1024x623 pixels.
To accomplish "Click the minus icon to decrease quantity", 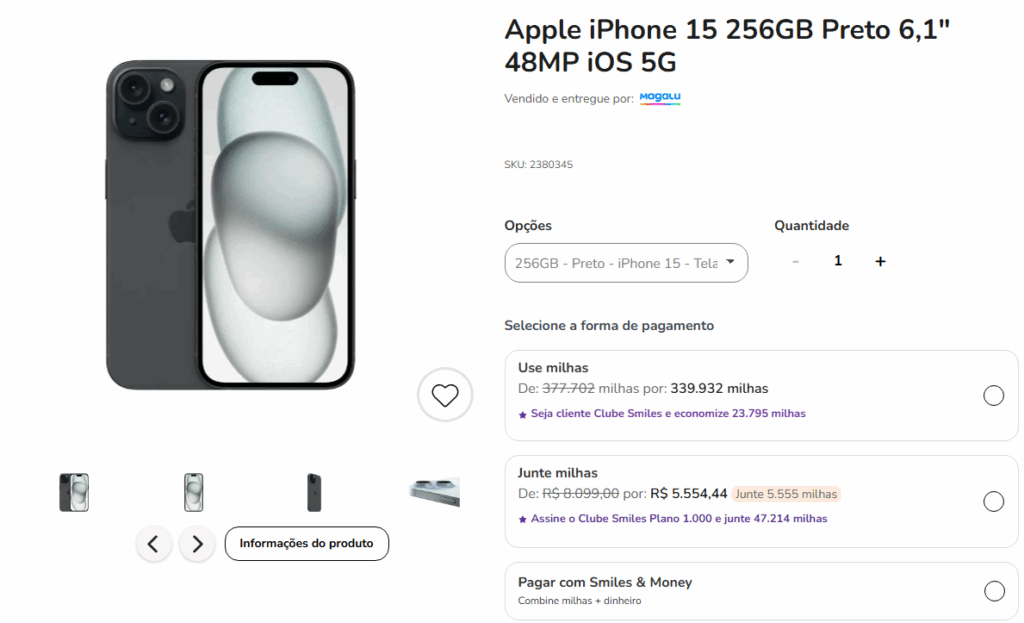I will [x=795, y=260].
